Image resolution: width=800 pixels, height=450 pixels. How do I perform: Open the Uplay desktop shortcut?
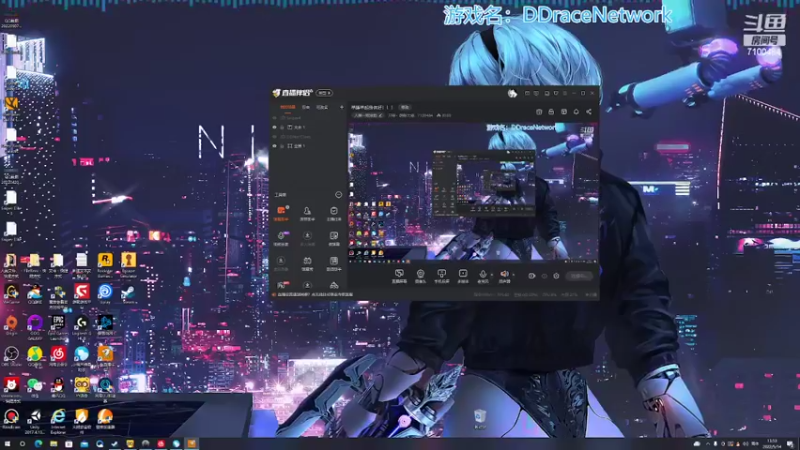(105, 294)
